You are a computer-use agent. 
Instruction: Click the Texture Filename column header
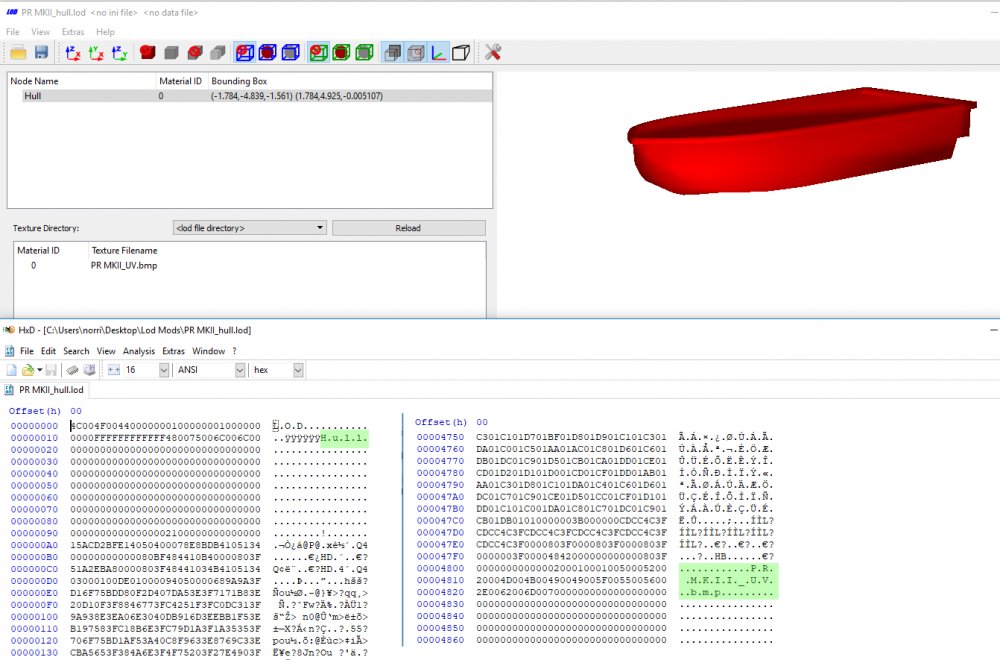pos(124,251)
